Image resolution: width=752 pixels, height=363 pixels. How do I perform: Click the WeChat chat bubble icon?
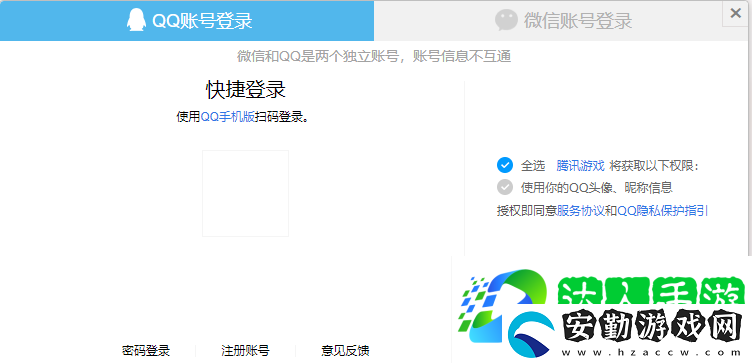506,21
